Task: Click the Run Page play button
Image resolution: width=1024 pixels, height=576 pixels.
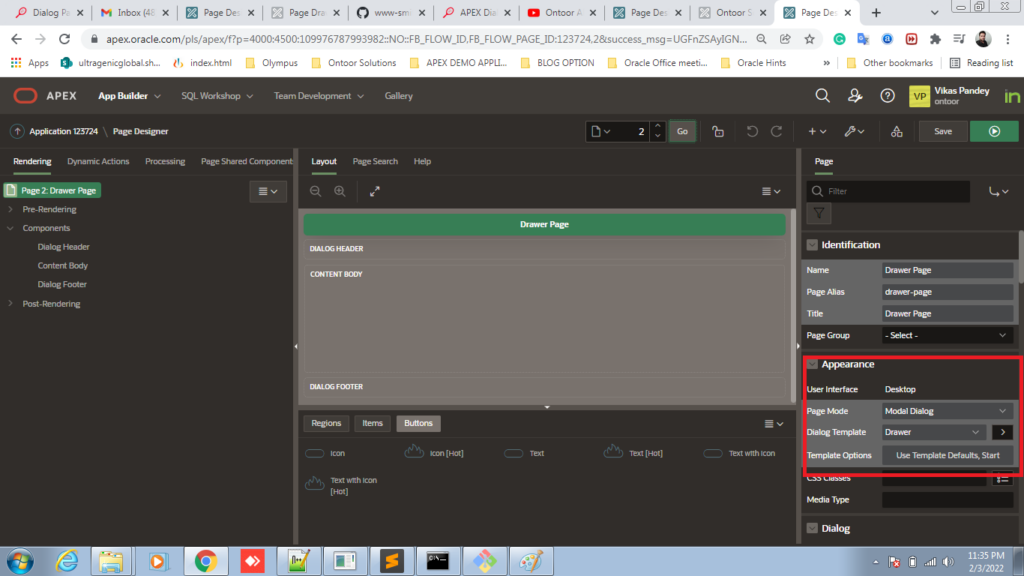Action: click(993, 131)
